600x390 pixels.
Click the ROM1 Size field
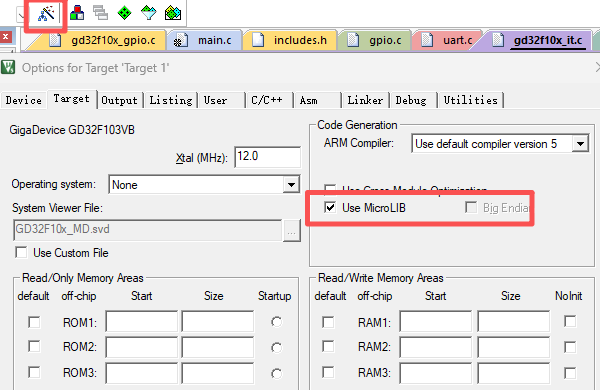(x=217, y=321)
